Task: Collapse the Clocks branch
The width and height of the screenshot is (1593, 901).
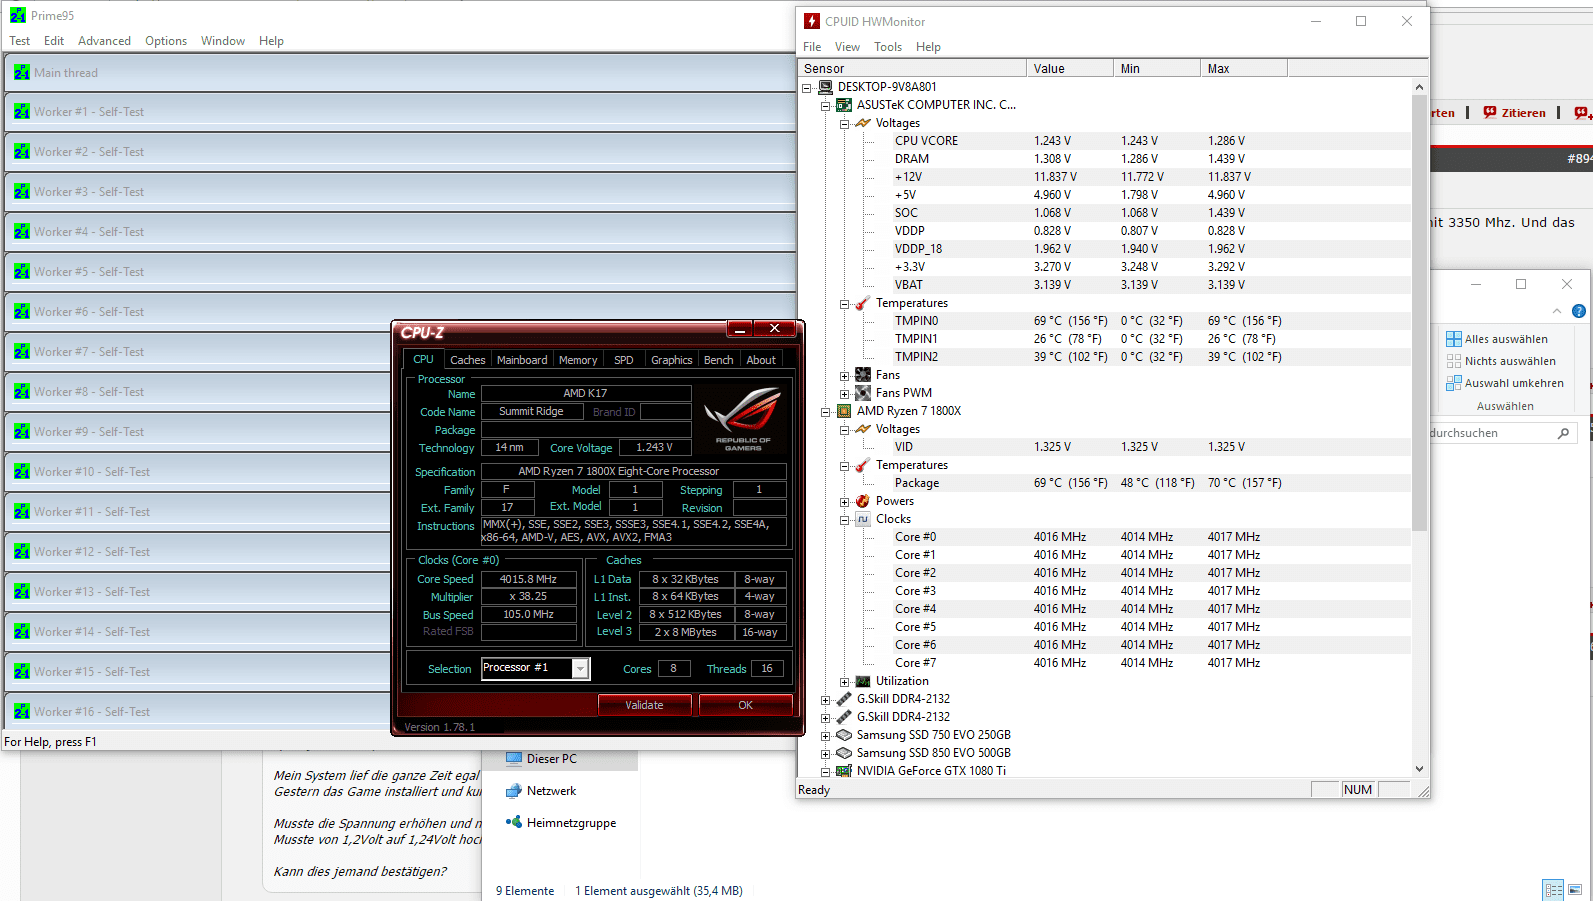Action: tap(845, 520)
